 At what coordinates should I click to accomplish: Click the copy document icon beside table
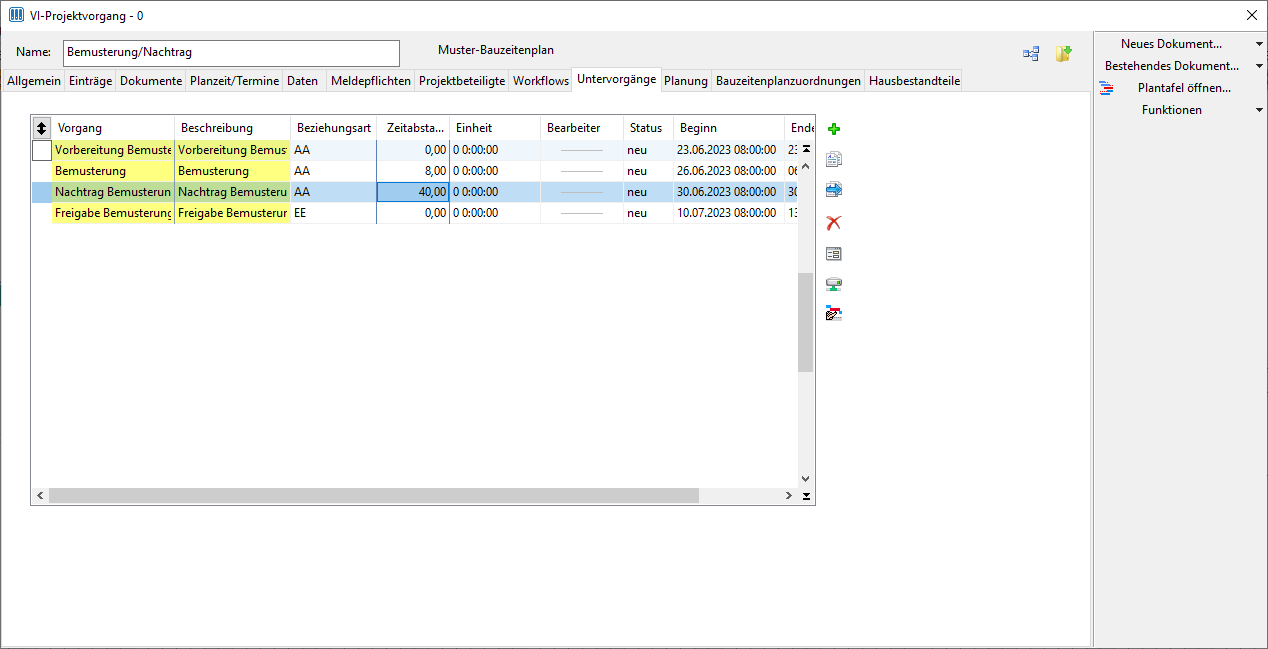834,159
